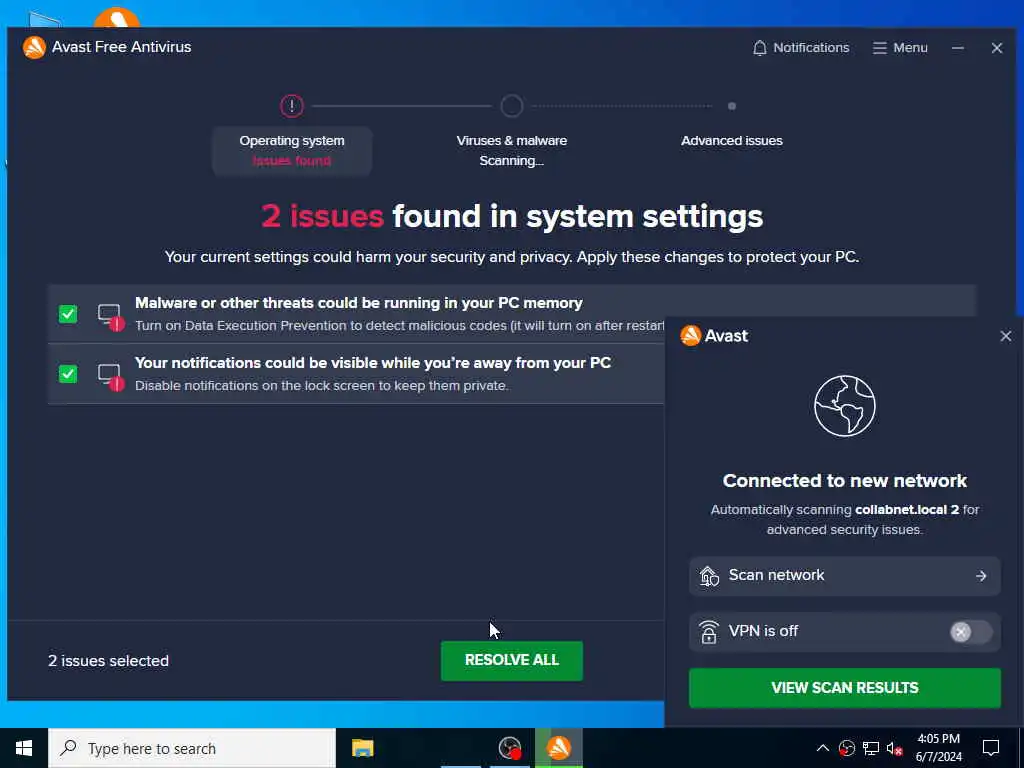Click the Avast taskbar icon
Screen dimensions: 1024x768
[x=558, y=748]
